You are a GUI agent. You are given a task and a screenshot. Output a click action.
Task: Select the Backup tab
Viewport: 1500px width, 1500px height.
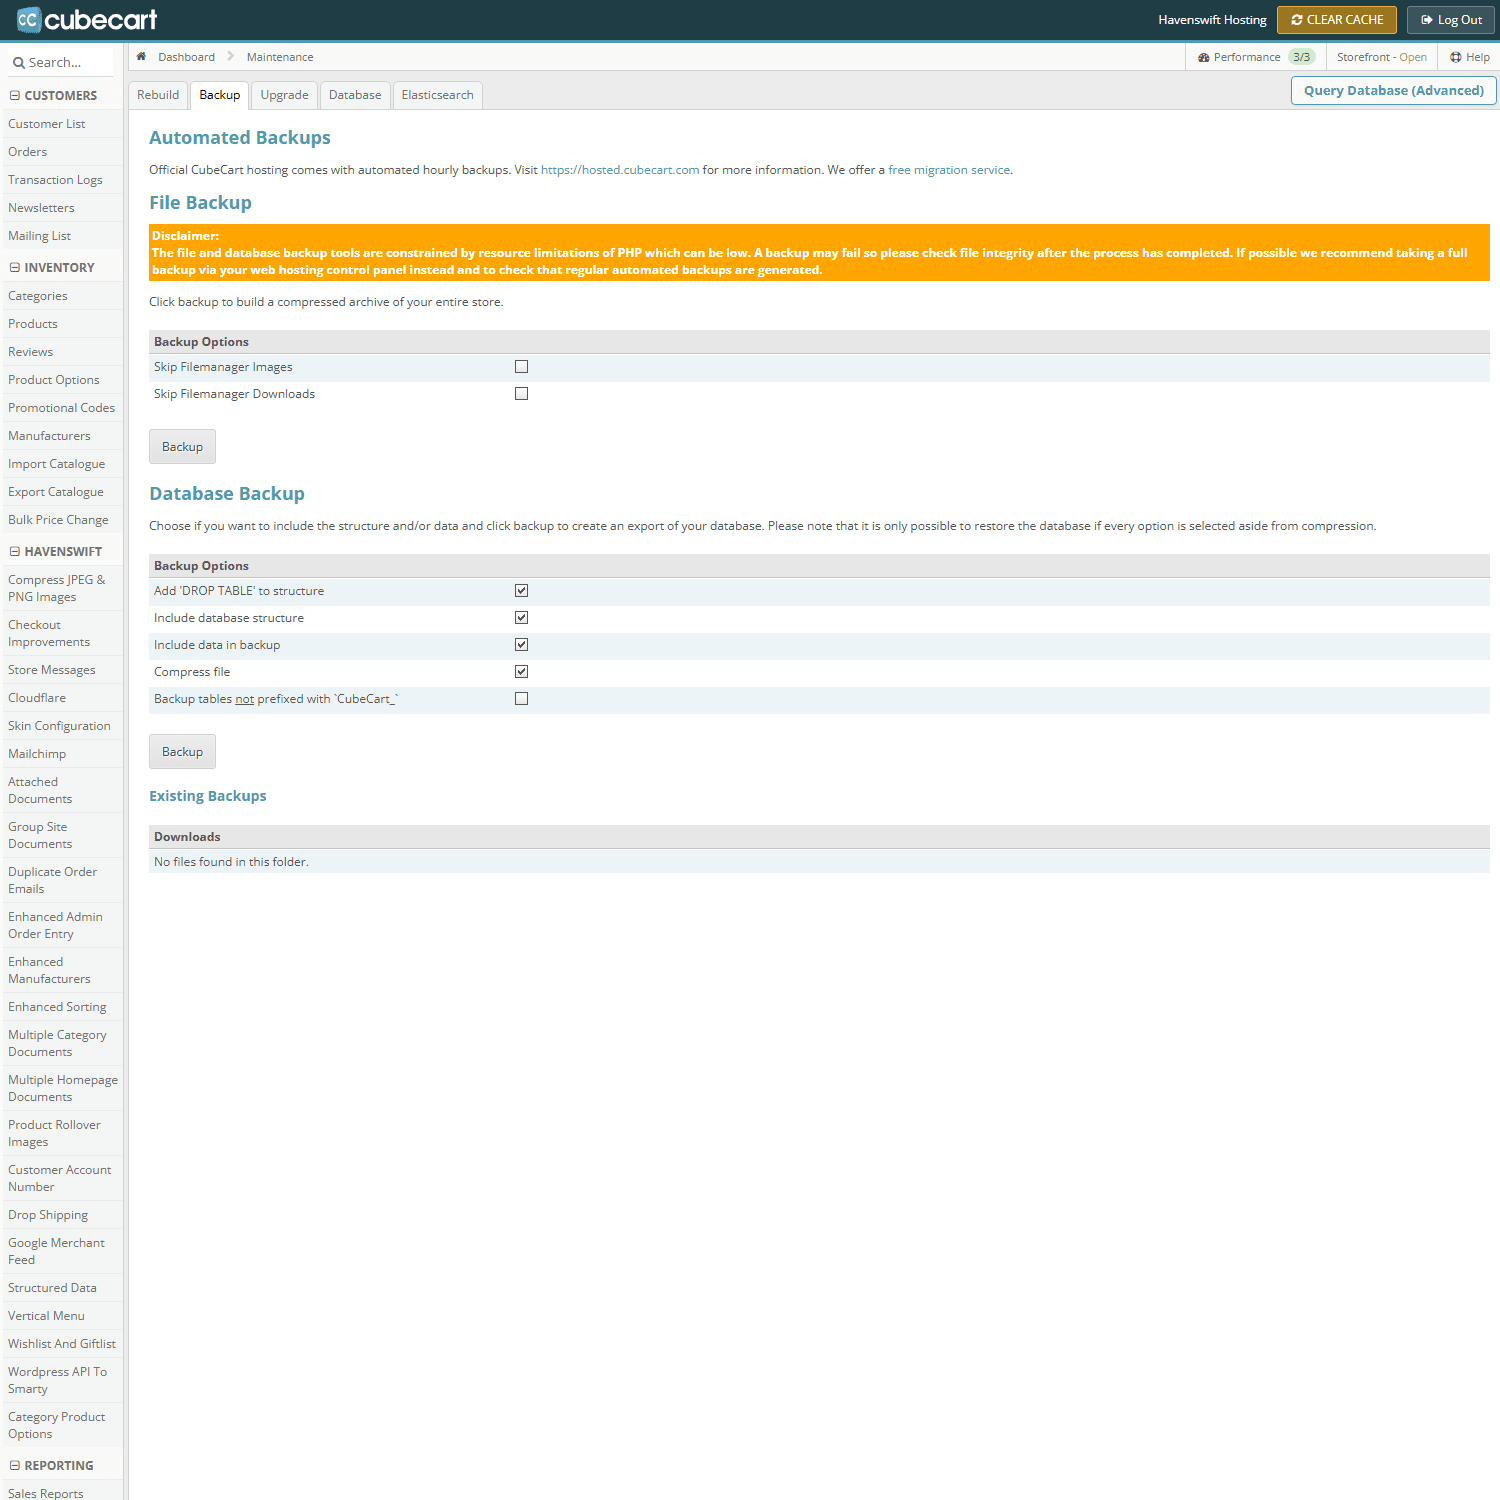[219, 95]
